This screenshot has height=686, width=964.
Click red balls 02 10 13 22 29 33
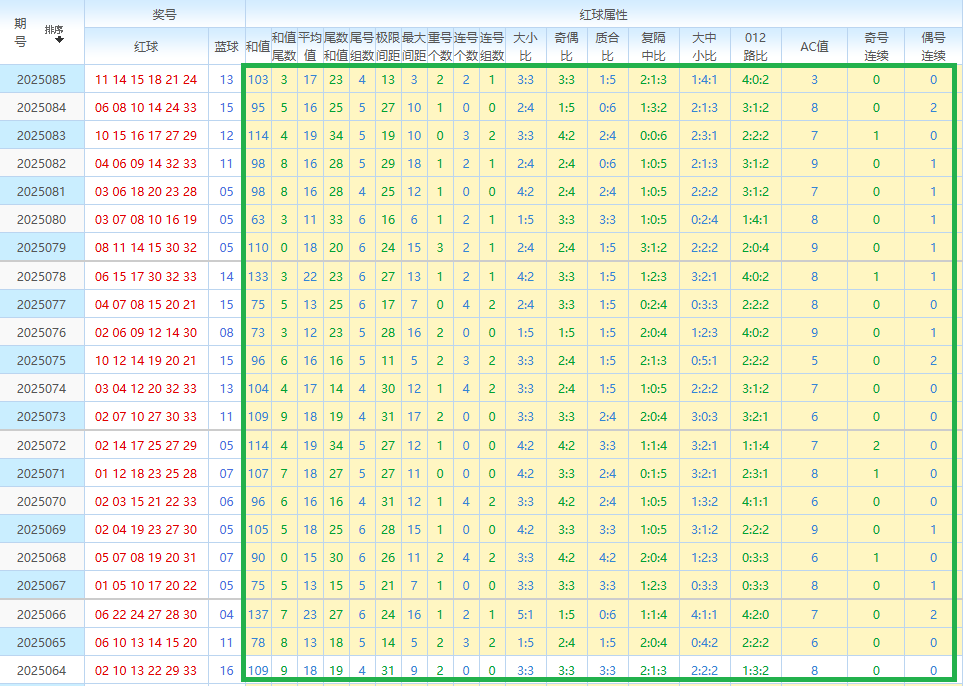click(x=146, y=671)
